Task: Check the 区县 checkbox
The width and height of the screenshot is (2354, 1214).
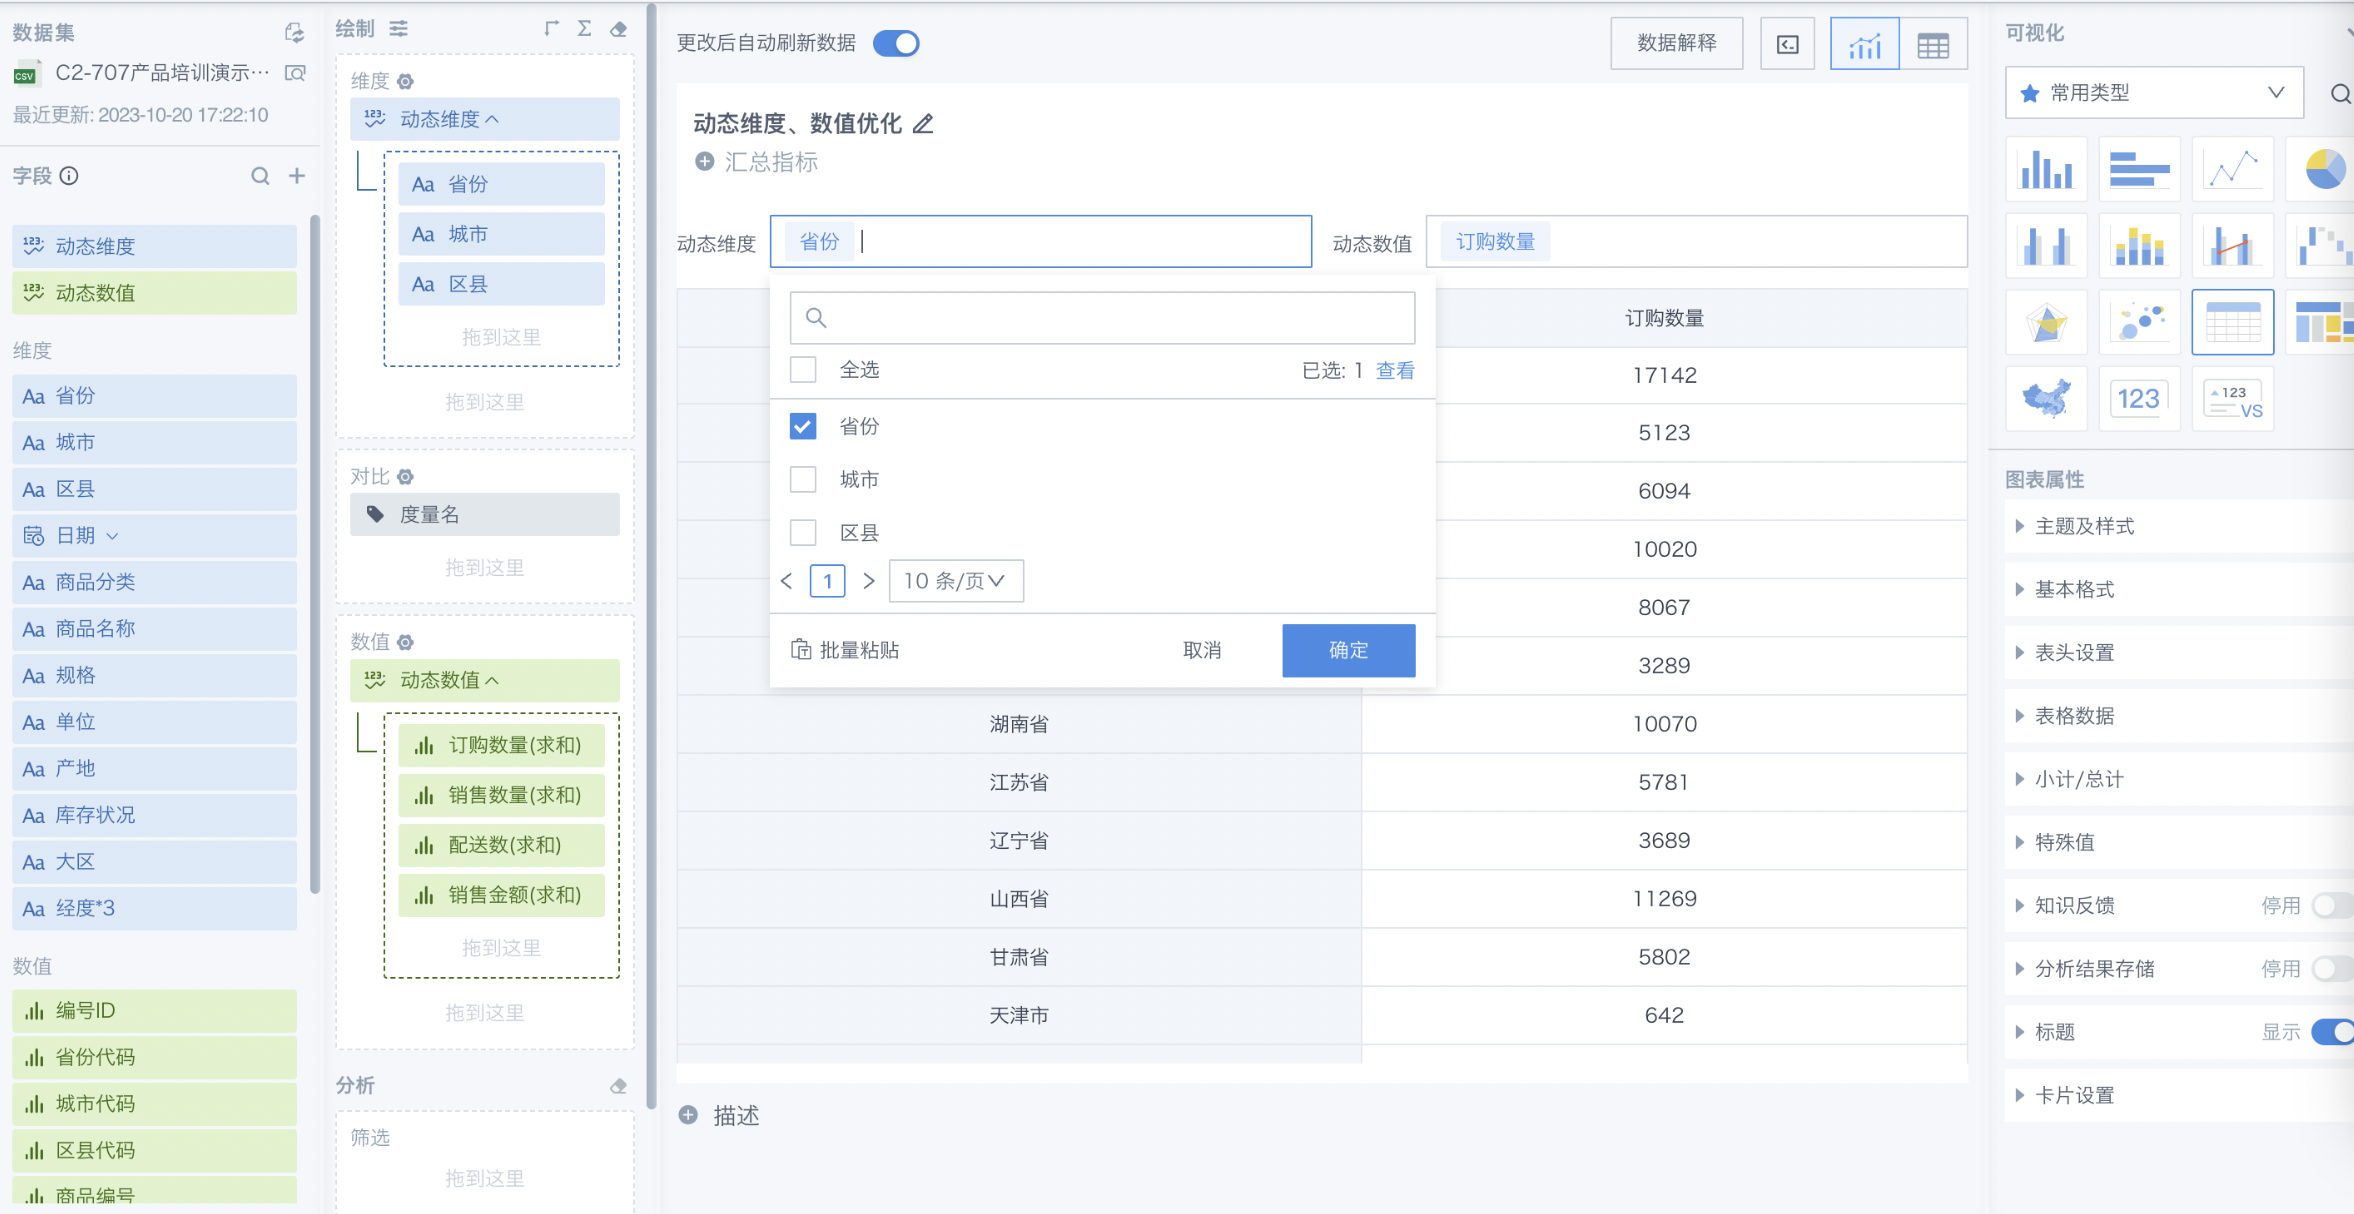Action: point(803,532)
